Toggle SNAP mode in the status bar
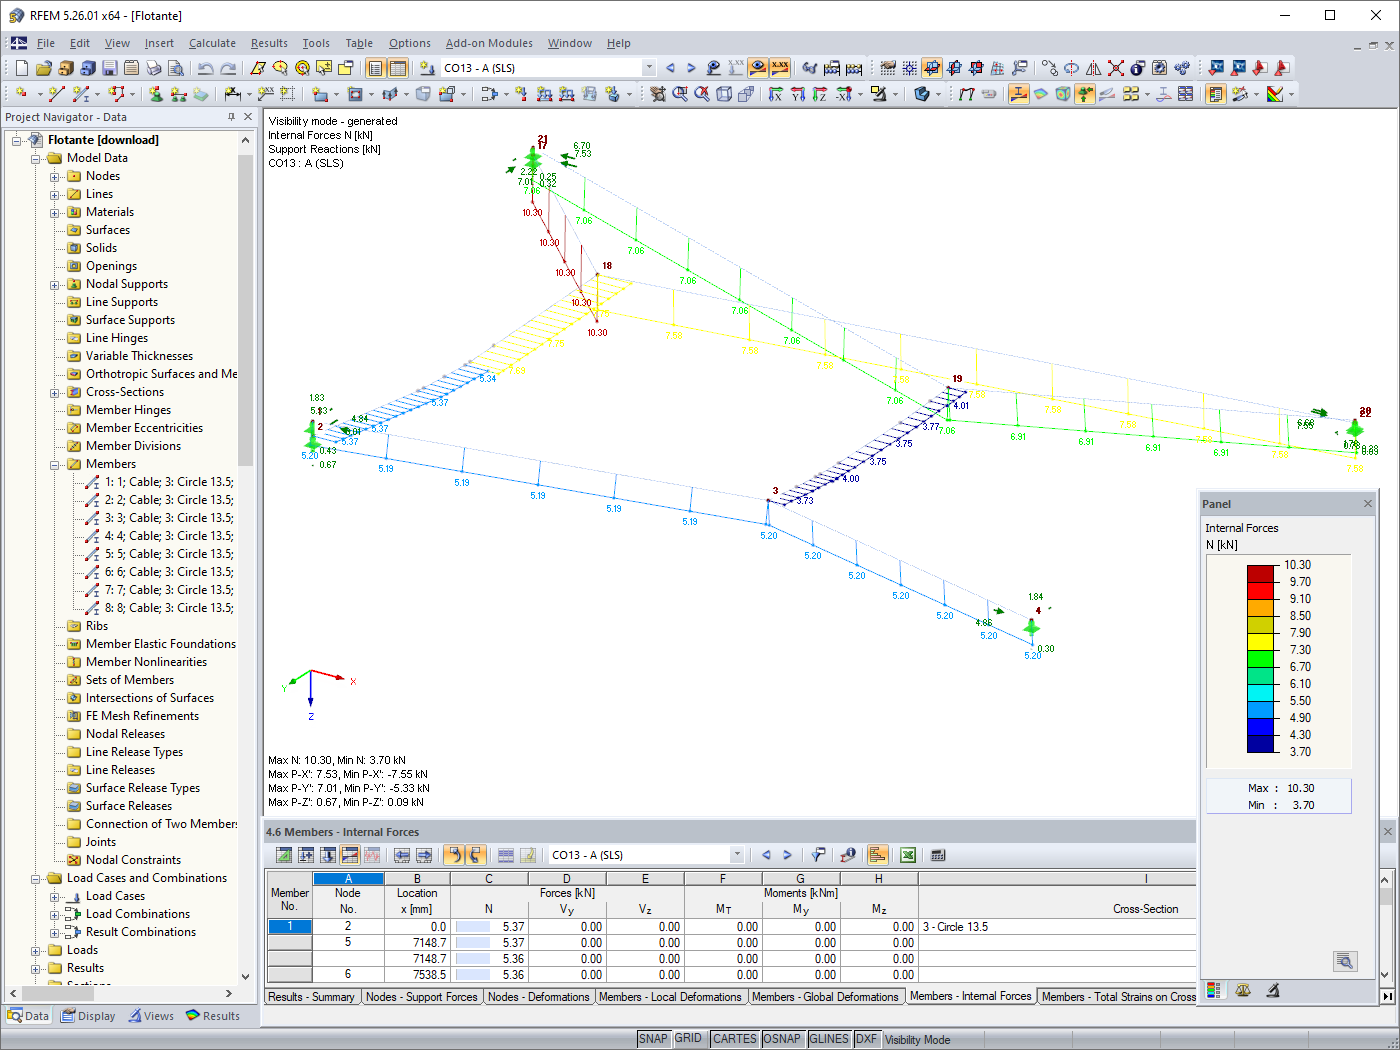The height and width of the screenshot is (1050, 1400). tap(653, 1039)
